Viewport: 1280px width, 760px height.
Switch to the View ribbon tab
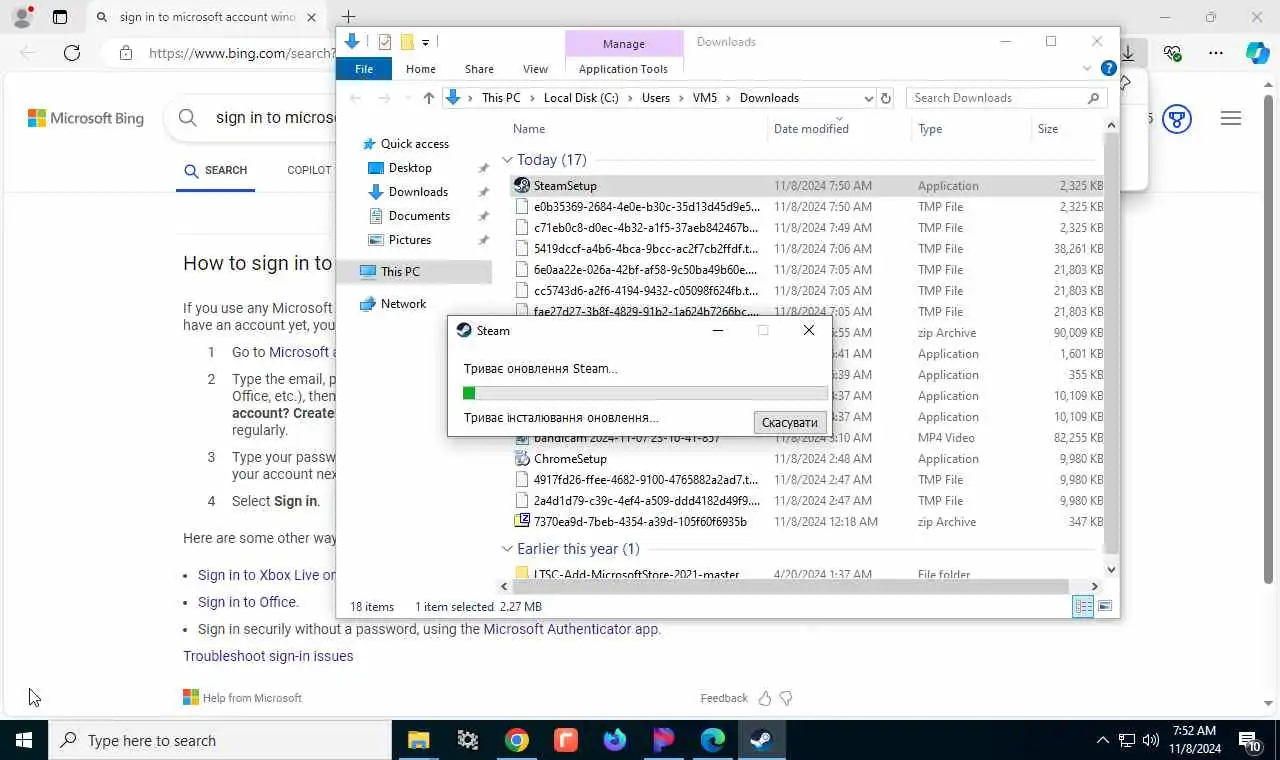coord(535,69)
